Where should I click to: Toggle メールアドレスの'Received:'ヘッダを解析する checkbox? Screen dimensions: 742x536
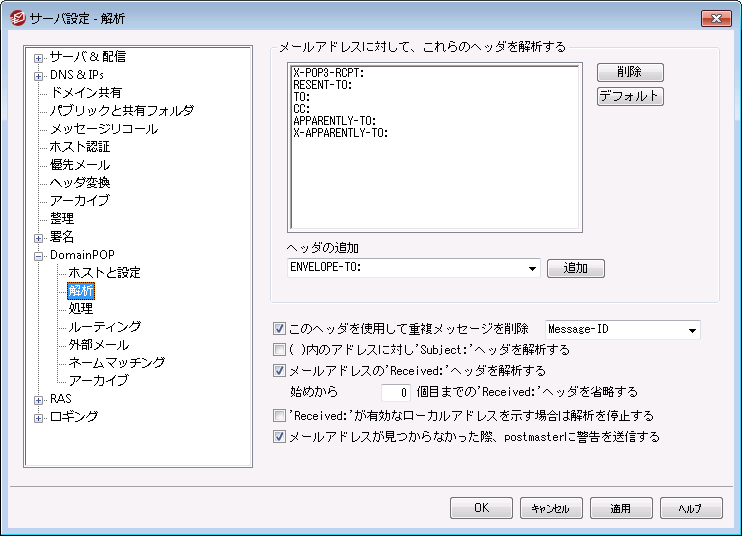pyautogui.click(x=280, y=370)
